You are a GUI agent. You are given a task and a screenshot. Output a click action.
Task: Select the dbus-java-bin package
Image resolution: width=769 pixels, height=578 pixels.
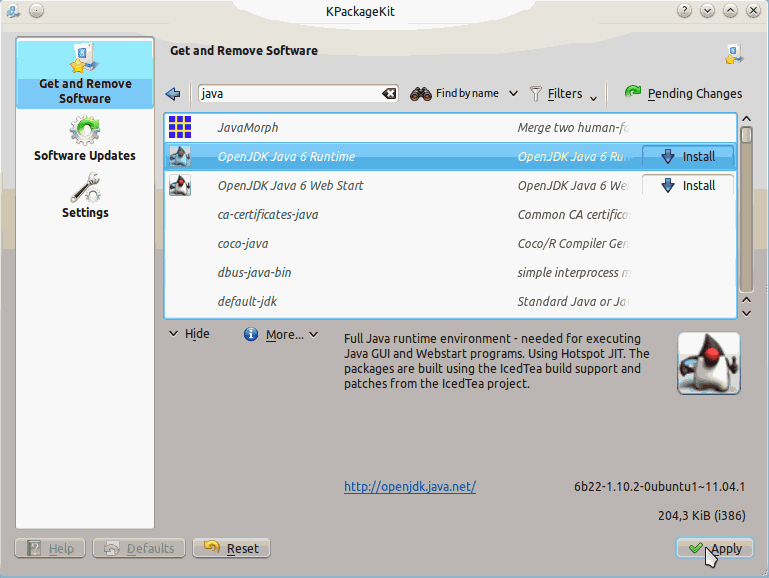coord(254,272)
